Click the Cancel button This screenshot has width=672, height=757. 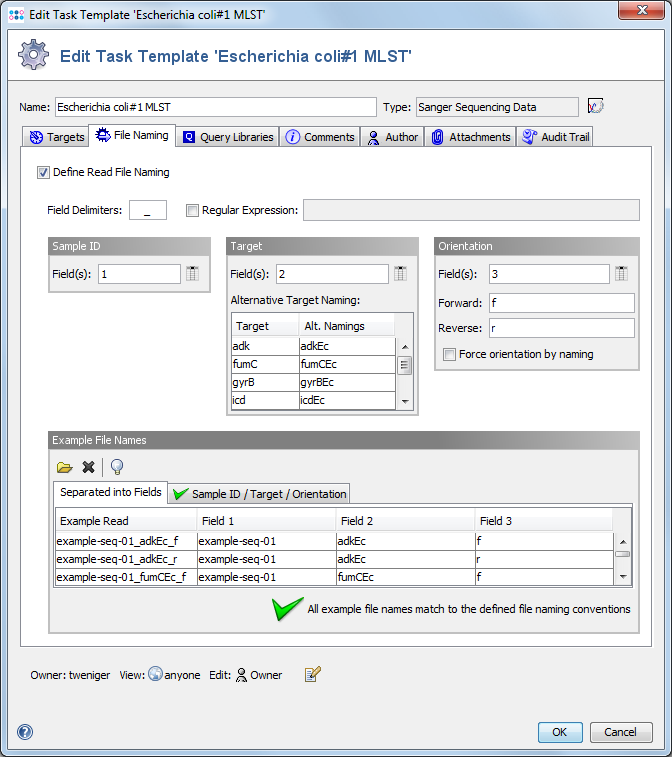[x=621, y=732]
